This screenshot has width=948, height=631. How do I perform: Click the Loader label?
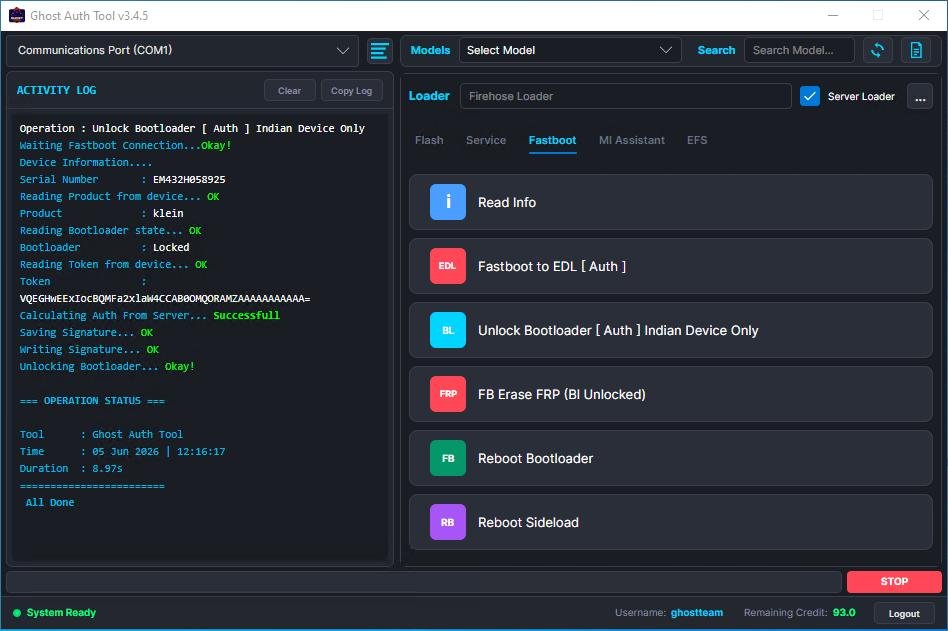point(429,96)
